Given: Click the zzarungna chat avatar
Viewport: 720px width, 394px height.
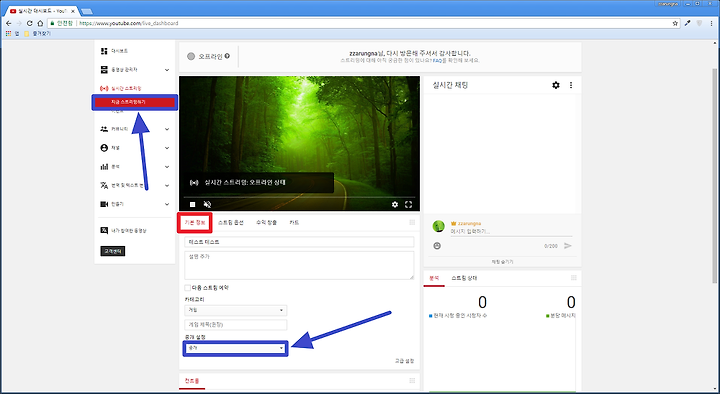Looking at the screenshot, I should coord(439,226).
